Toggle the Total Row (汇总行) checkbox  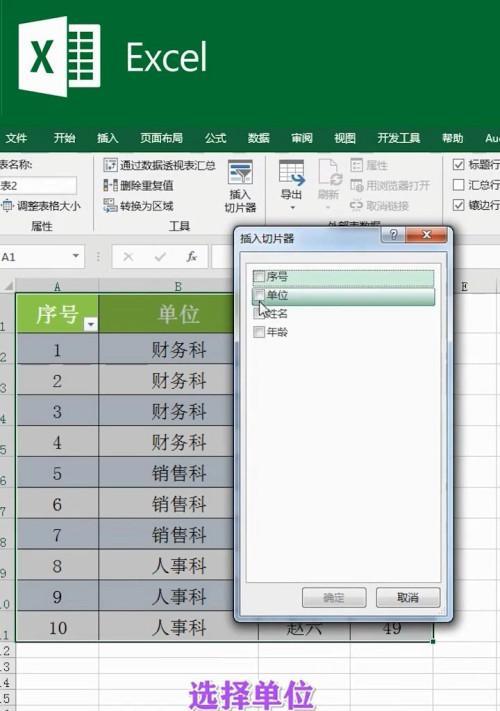458,185
